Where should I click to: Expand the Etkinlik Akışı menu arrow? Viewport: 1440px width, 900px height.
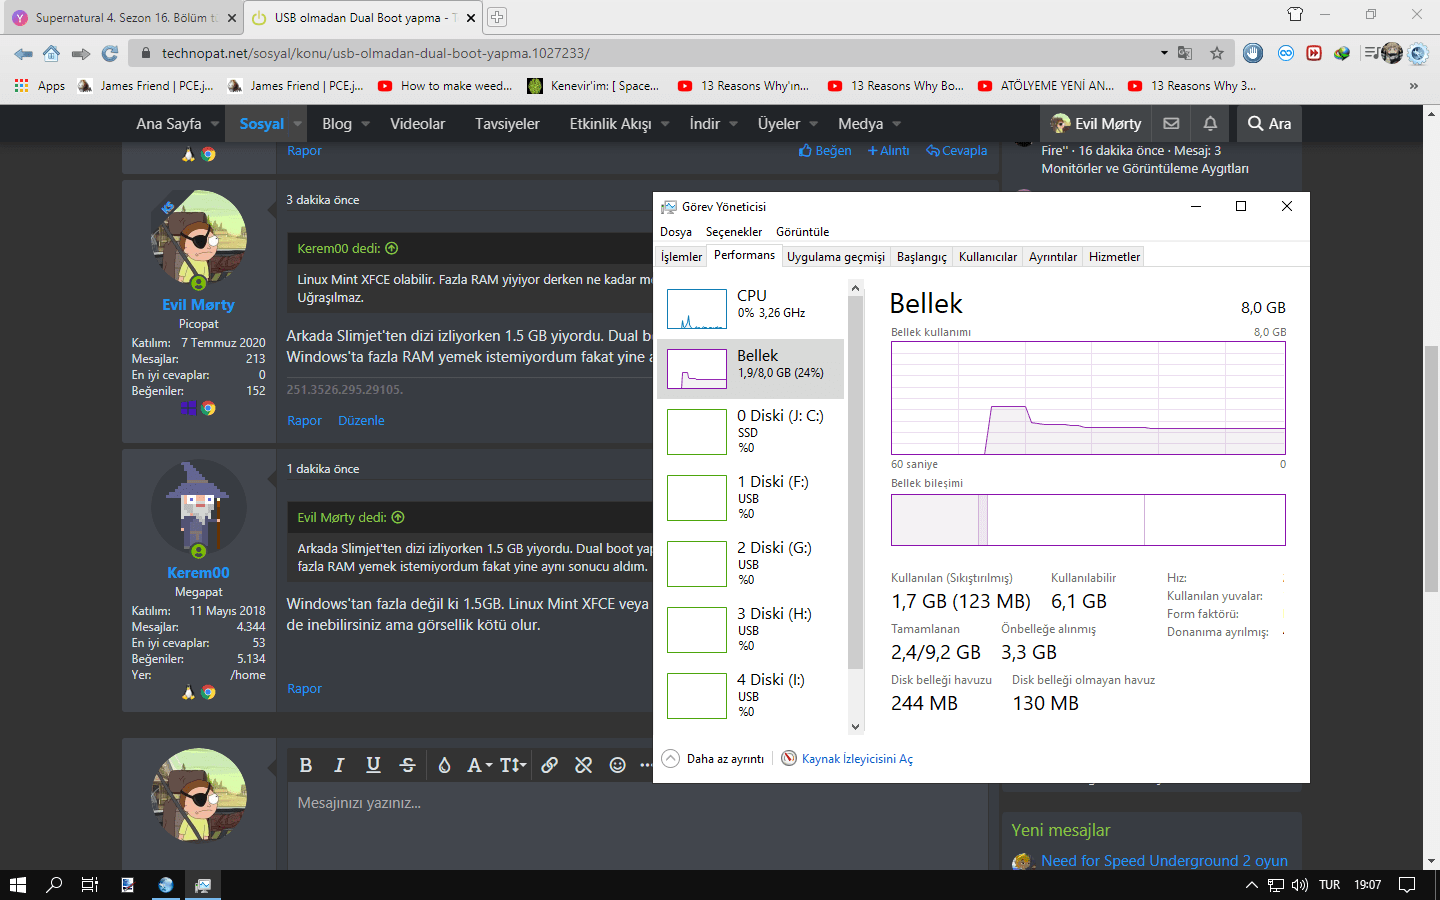665,124
